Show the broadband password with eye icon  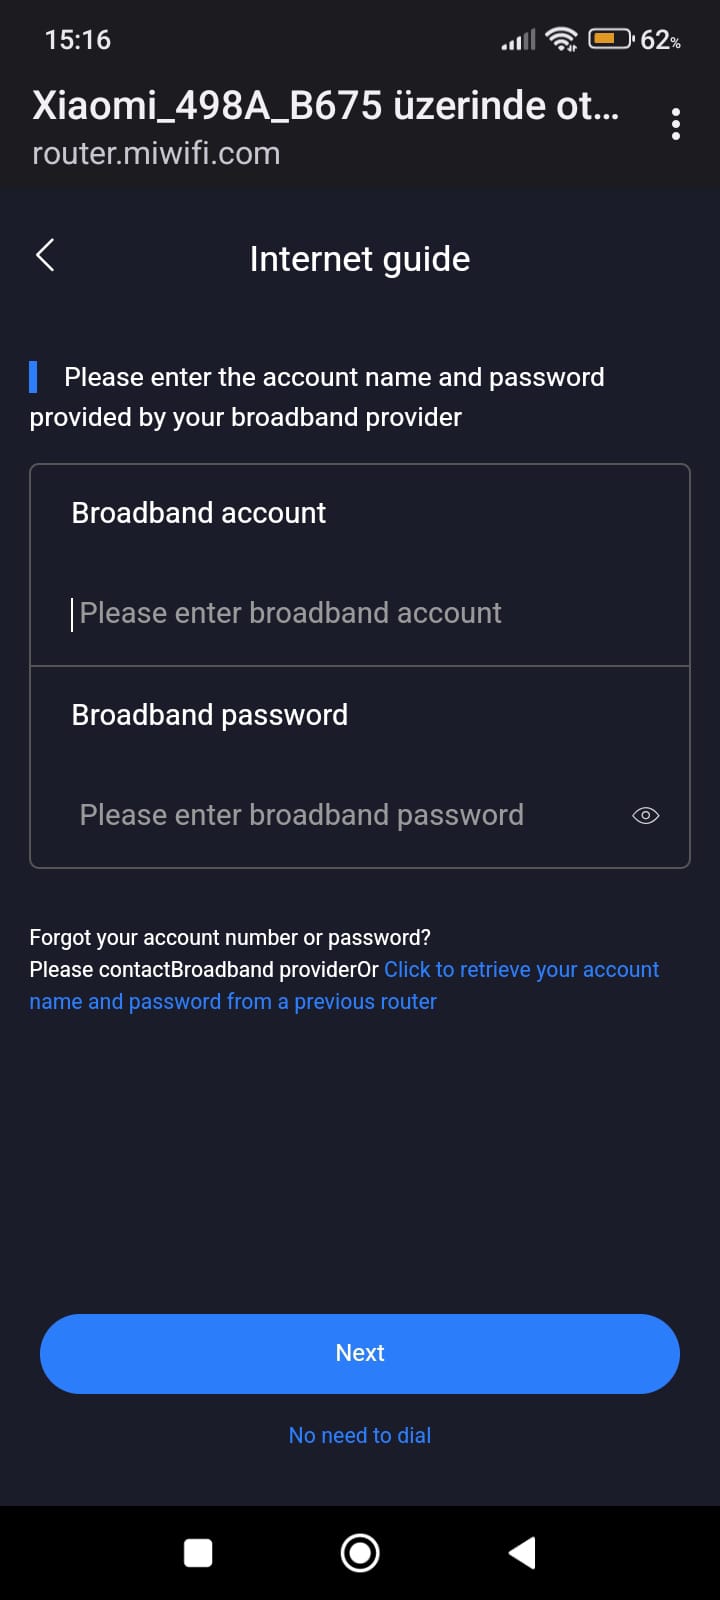click(646, 815)
